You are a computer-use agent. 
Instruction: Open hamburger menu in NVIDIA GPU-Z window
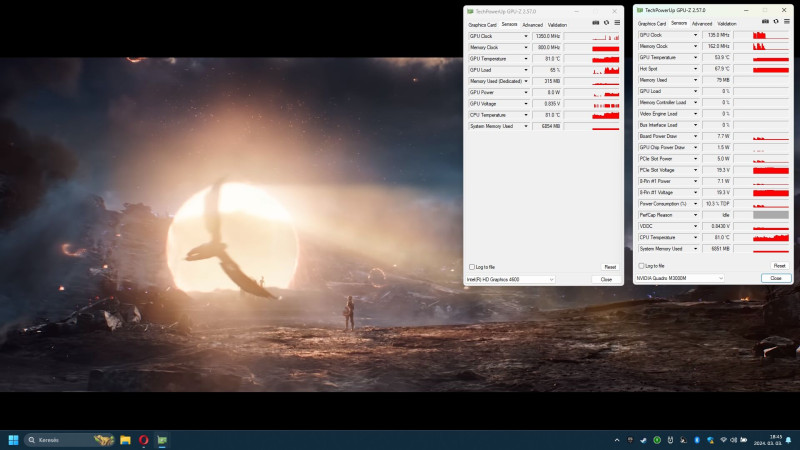(x=787, y=21)
